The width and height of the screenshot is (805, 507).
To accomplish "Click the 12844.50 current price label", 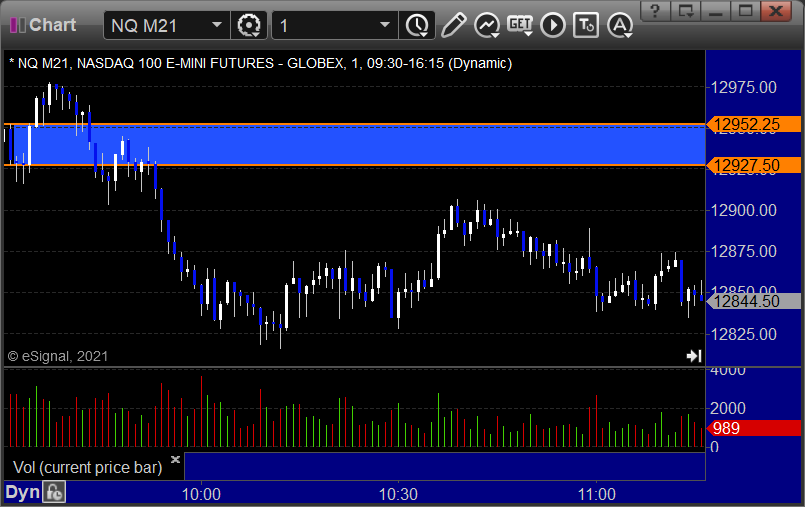I will point(754,301).
